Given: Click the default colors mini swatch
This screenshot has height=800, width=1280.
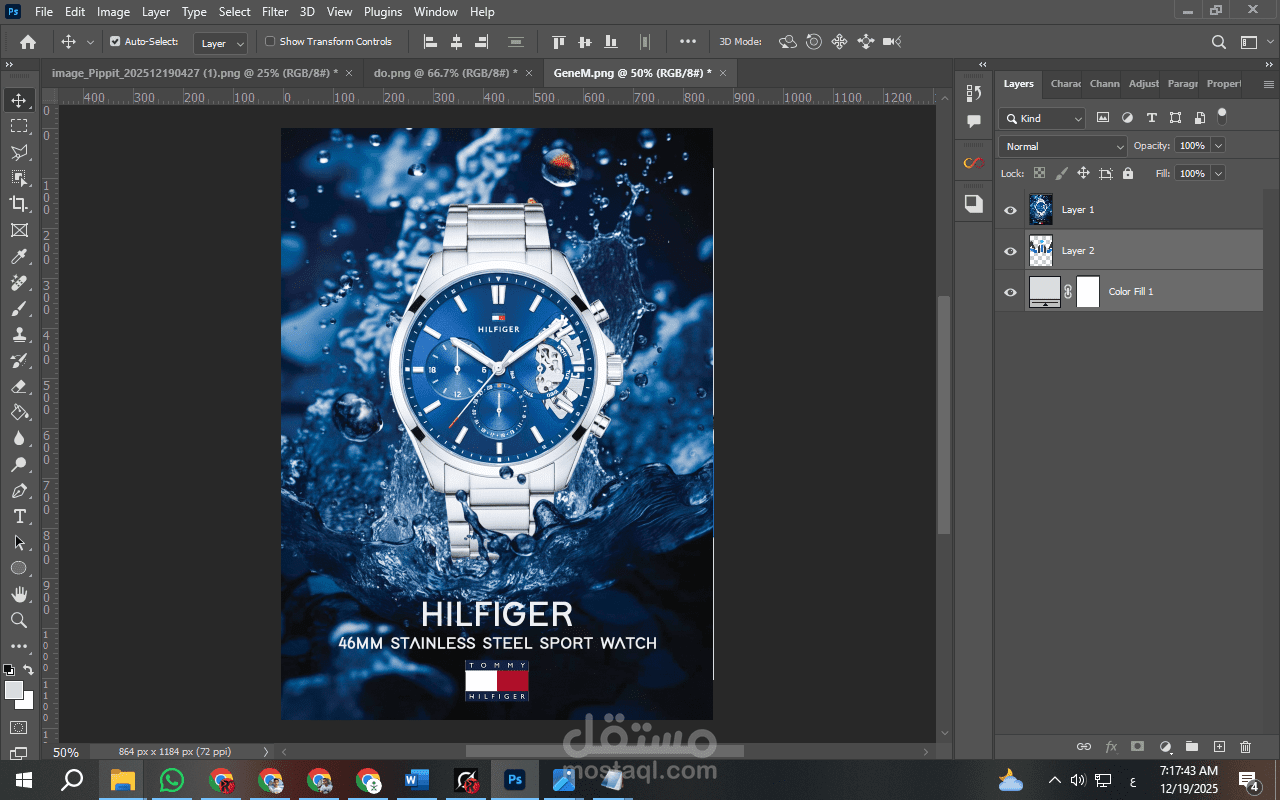Looking at the screenshot, I should [x=9, y=670].
